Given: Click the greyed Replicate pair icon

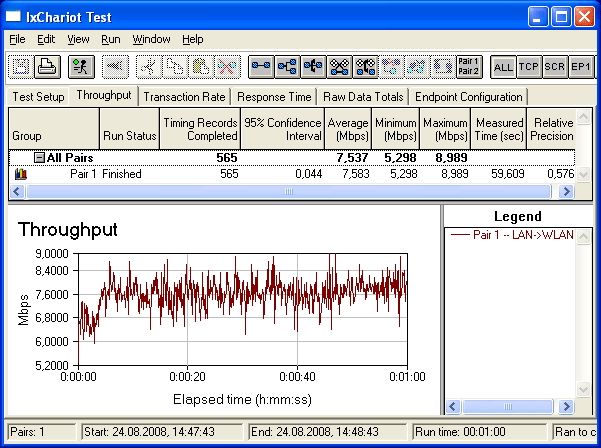Looking at the screenshot, I should point(391,67).
